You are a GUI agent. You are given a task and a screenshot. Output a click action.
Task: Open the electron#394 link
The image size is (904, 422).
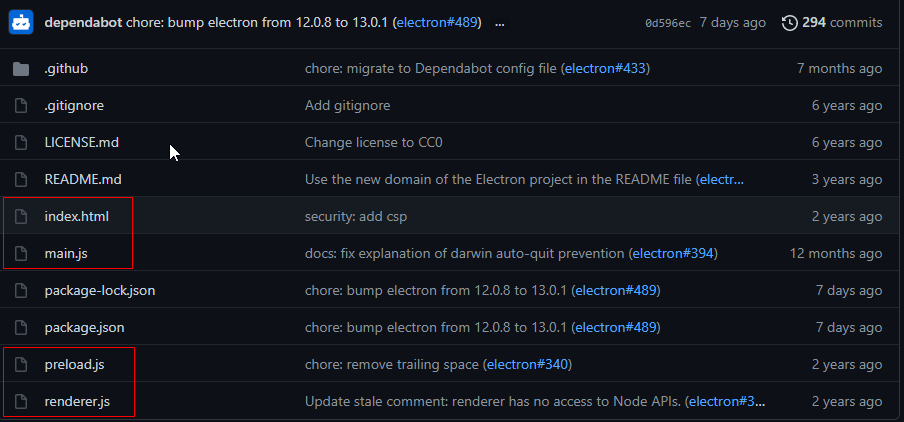coord(673,253)
